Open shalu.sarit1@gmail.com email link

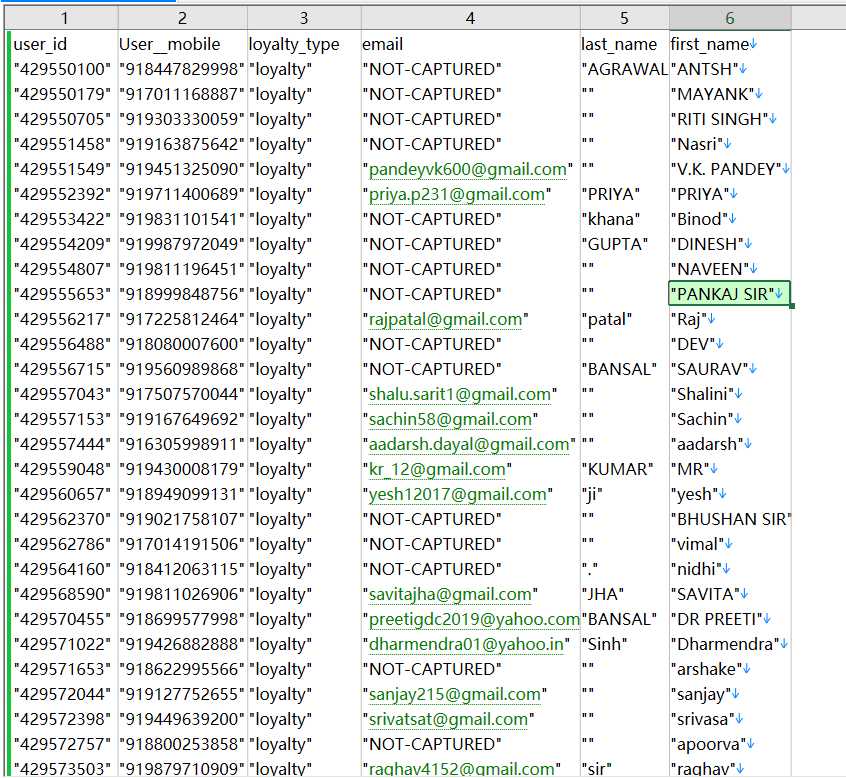[460, 394]
